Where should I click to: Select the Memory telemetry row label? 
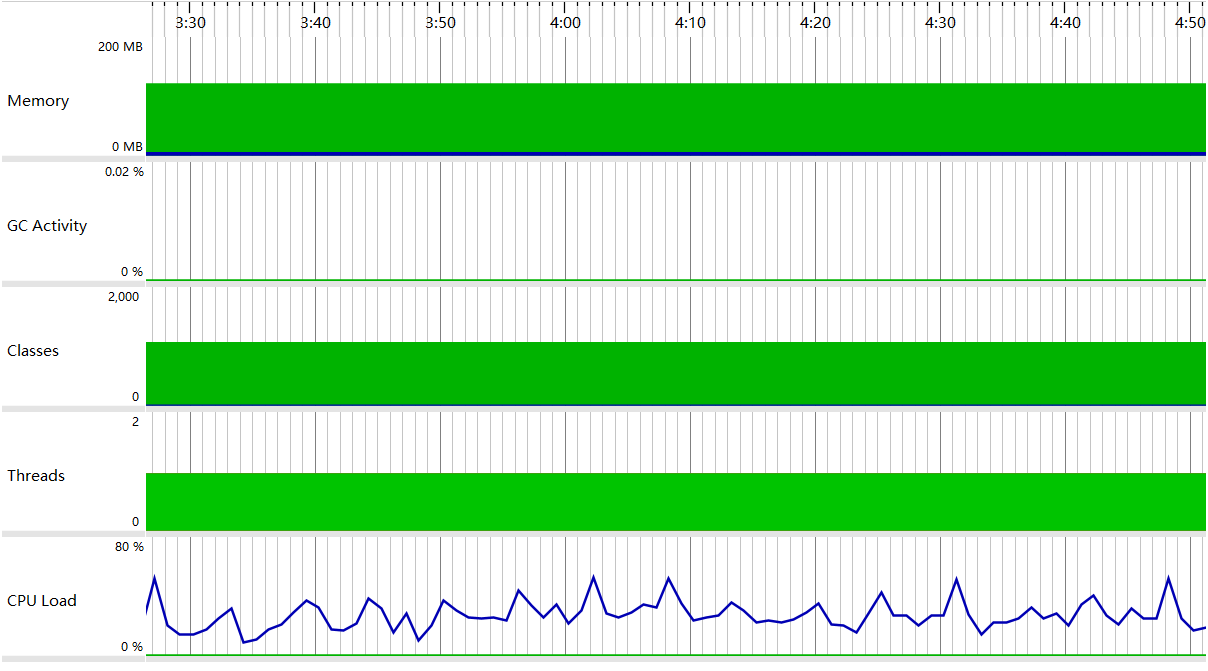38,101
